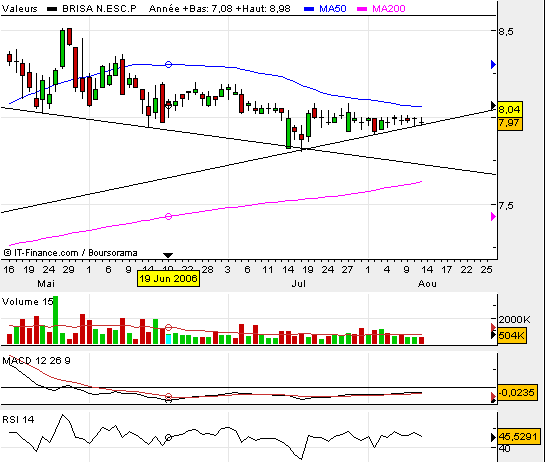Click the 8,5 price axis label
This screenshot has width=545, height=462.
pos(506,32)
